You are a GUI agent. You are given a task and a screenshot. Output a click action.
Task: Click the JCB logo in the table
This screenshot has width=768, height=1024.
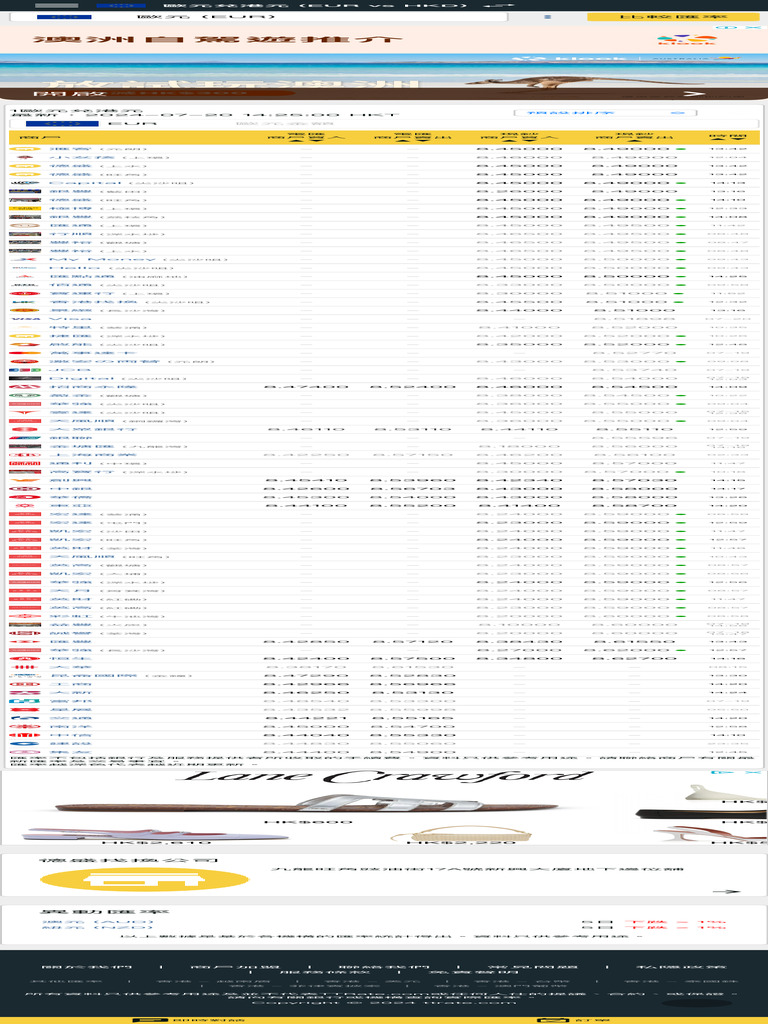pos(25,370)
